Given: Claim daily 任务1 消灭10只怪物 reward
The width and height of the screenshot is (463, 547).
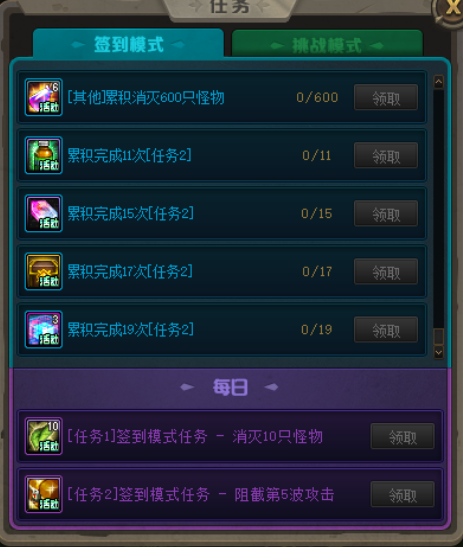Looking at the screenshot, I should click(x=403, y=436).
